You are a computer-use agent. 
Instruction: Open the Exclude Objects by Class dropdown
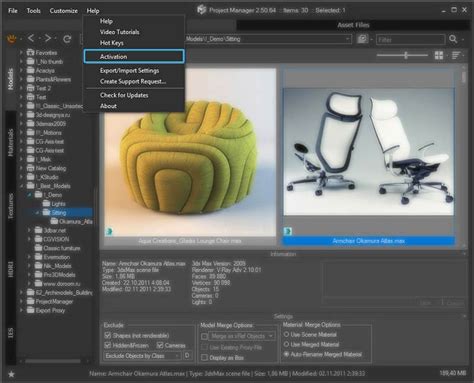point(142,356)
